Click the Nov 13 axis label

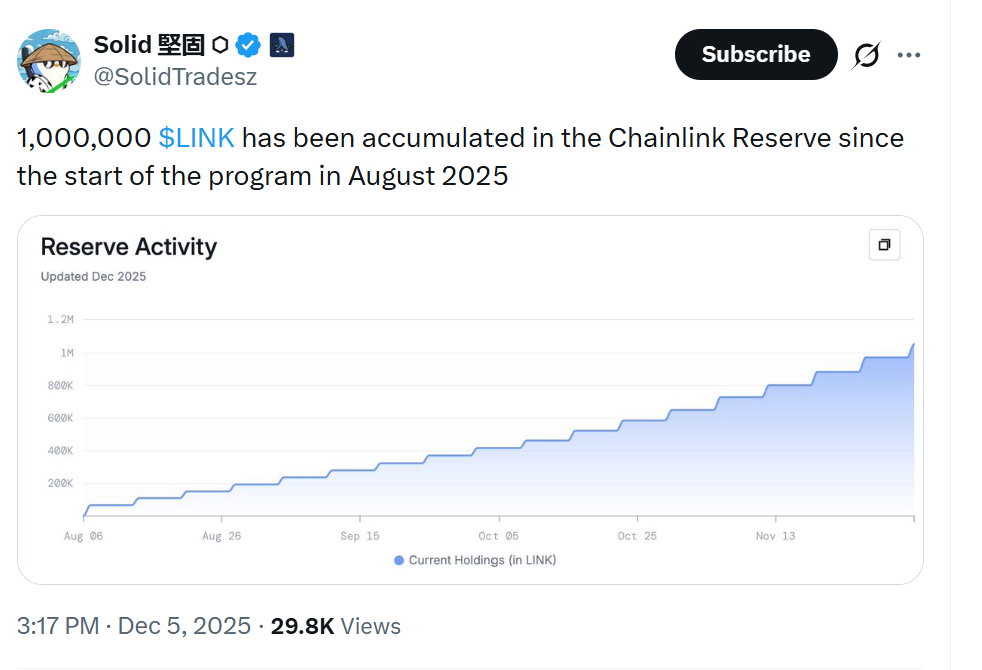(776, 536)
